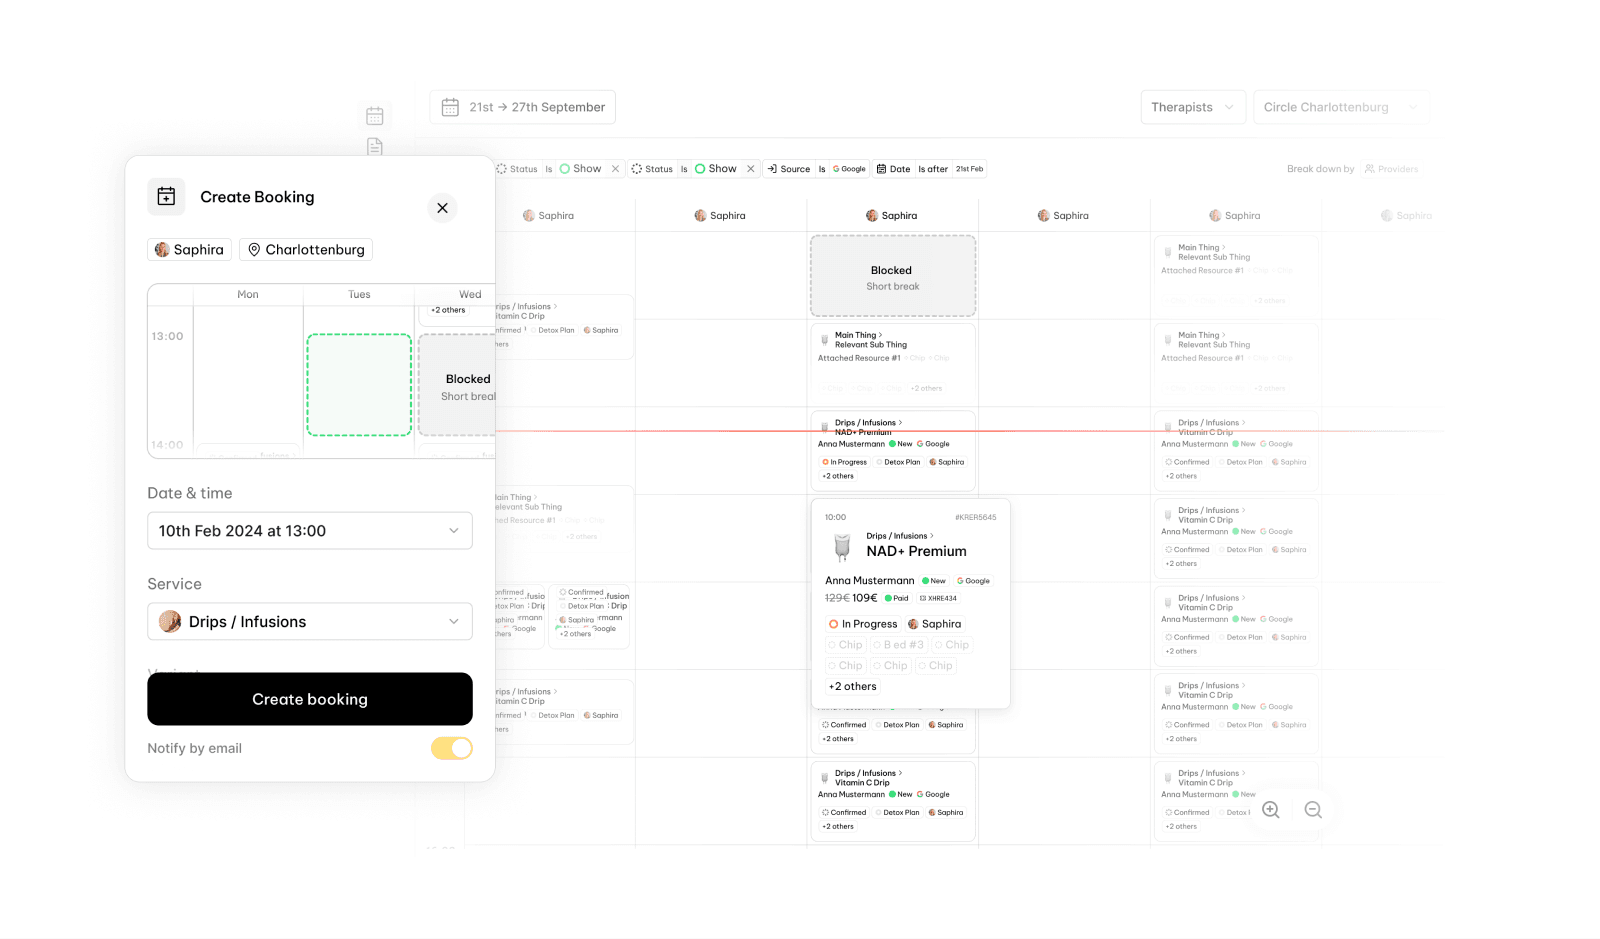Close the Create Booking panel
Viewport: 1600px width, 939px height.
[442, 208]
